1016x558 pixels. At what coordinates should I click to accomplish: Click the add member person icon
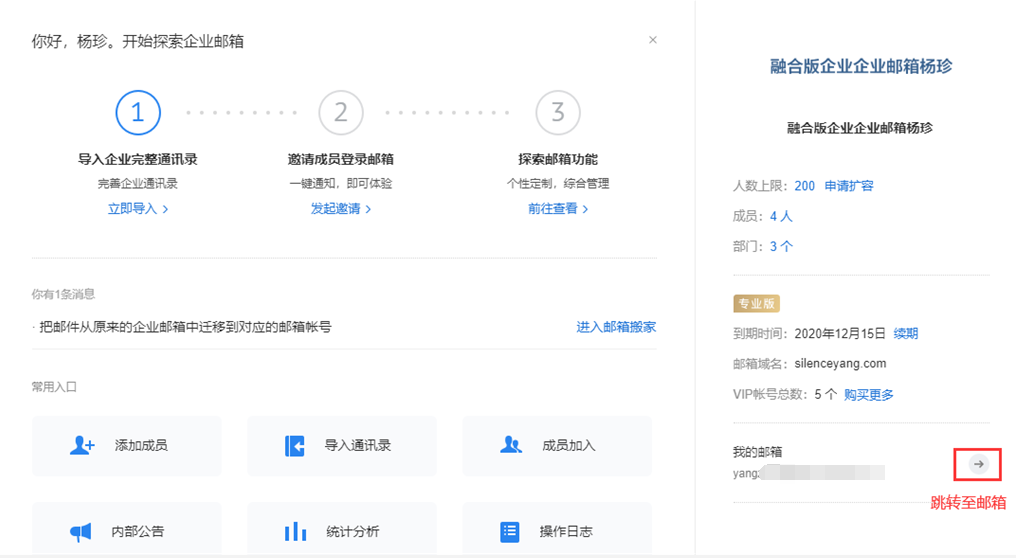coord(82,446)
